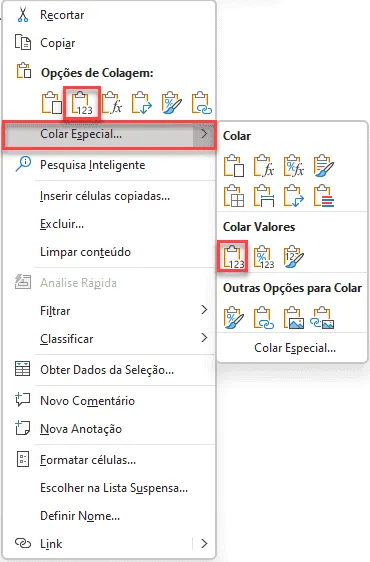This screenshot has width=370, height=562.
Task: Expand the Filtrar submenu
Action: [204, 310]
